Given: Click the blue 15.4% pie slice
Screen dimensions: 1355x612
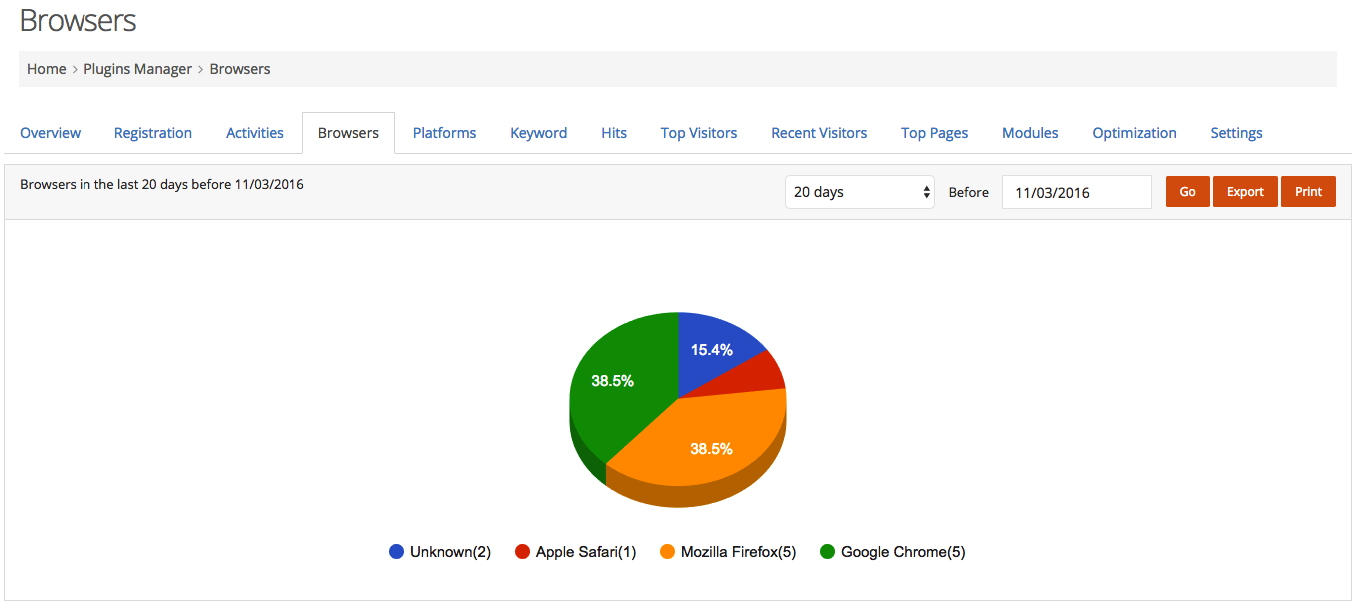Looking at the screenshot, I should 712,350.
